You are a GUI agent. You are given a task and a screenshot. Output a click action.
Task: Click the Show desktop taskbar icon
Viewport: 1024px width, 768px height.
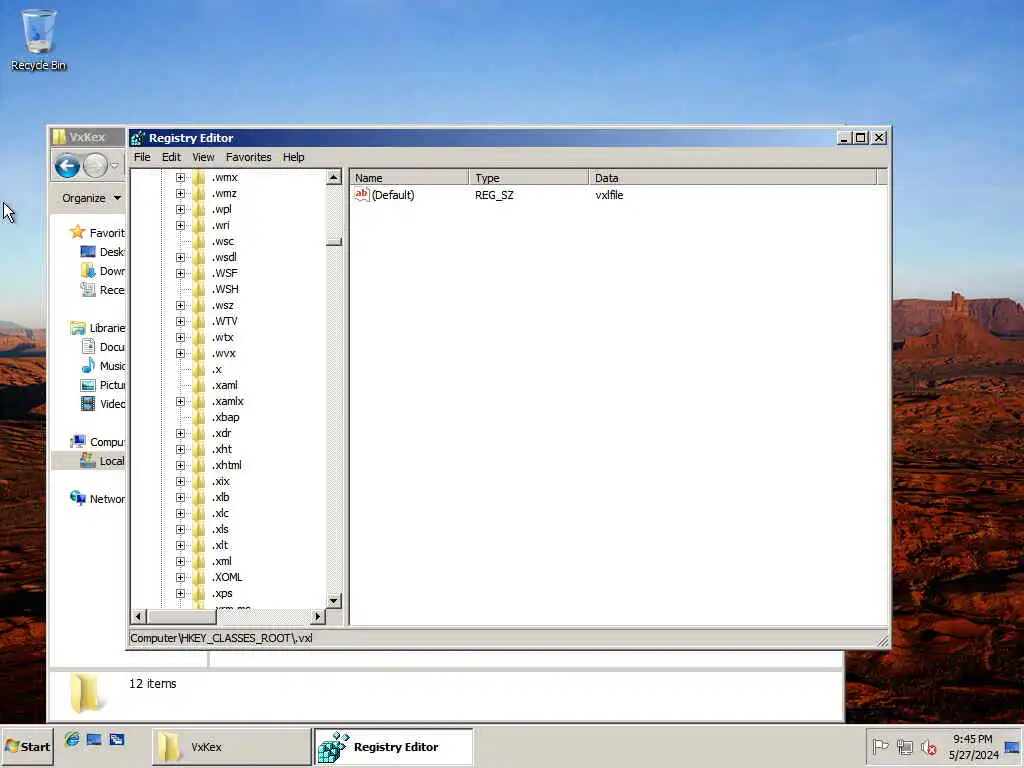click(x=94, y=739)
